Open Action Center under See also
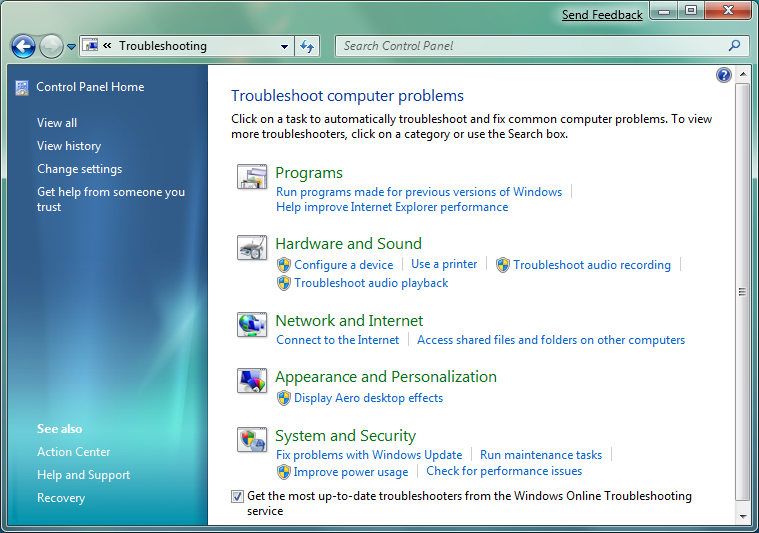 [74, 452]
